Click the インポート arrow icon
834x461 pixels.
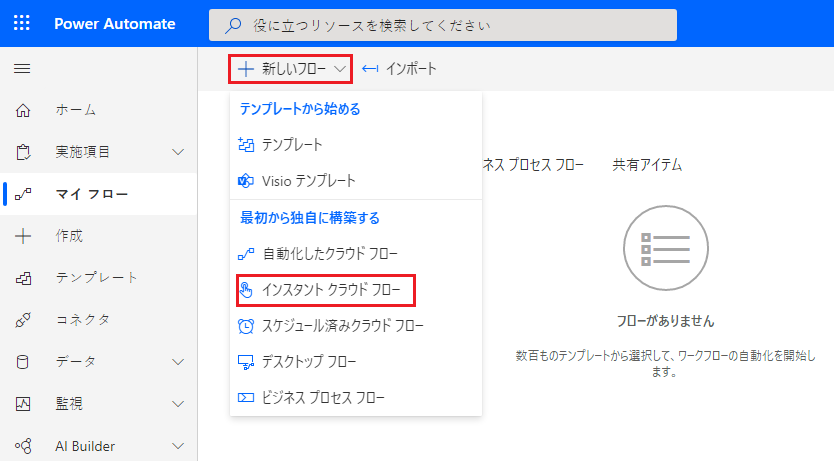point(370,69)
